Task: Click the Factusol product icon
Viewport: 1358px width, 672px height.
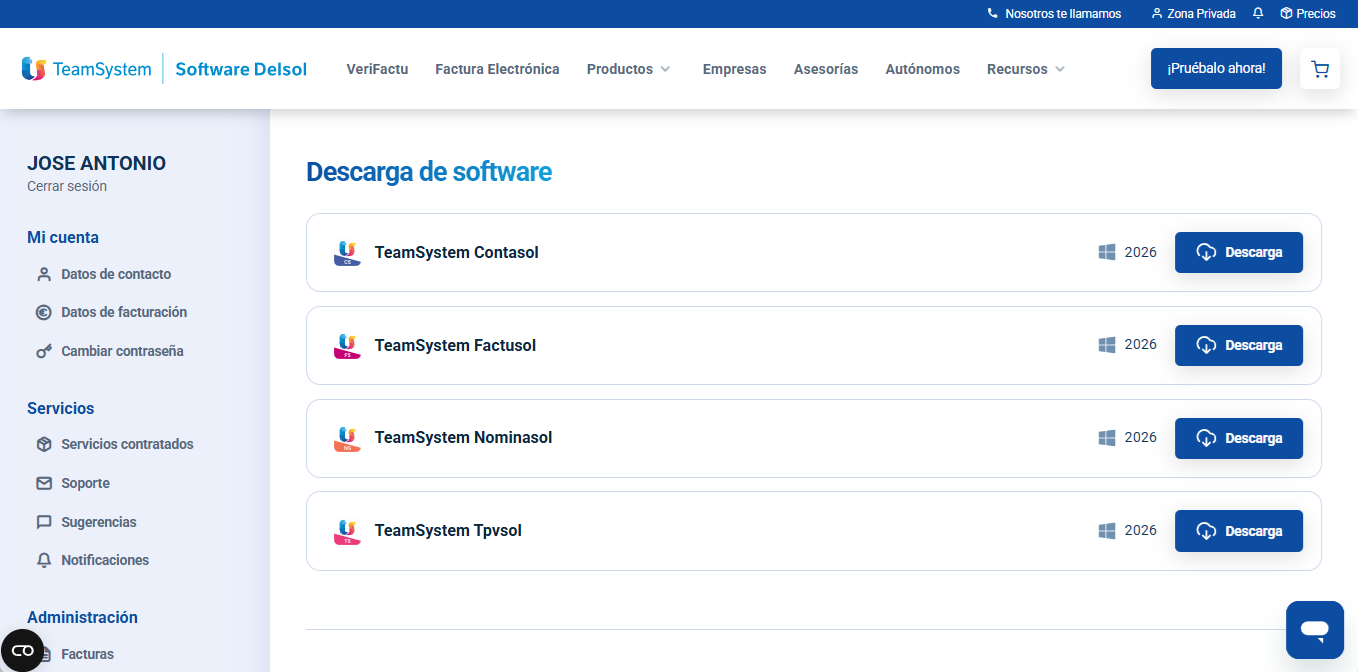Action: [346, 346]
